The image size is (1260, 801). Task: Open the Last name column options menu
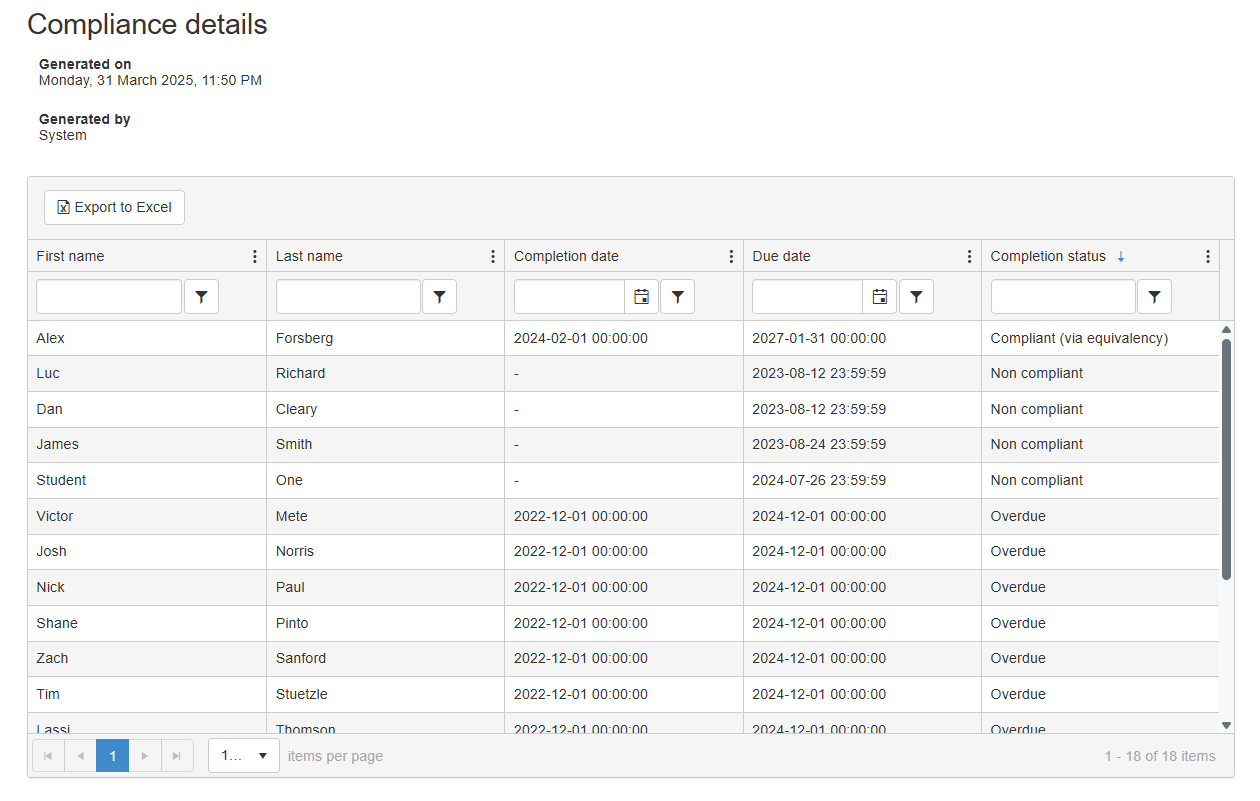click(x=492, y=257)
